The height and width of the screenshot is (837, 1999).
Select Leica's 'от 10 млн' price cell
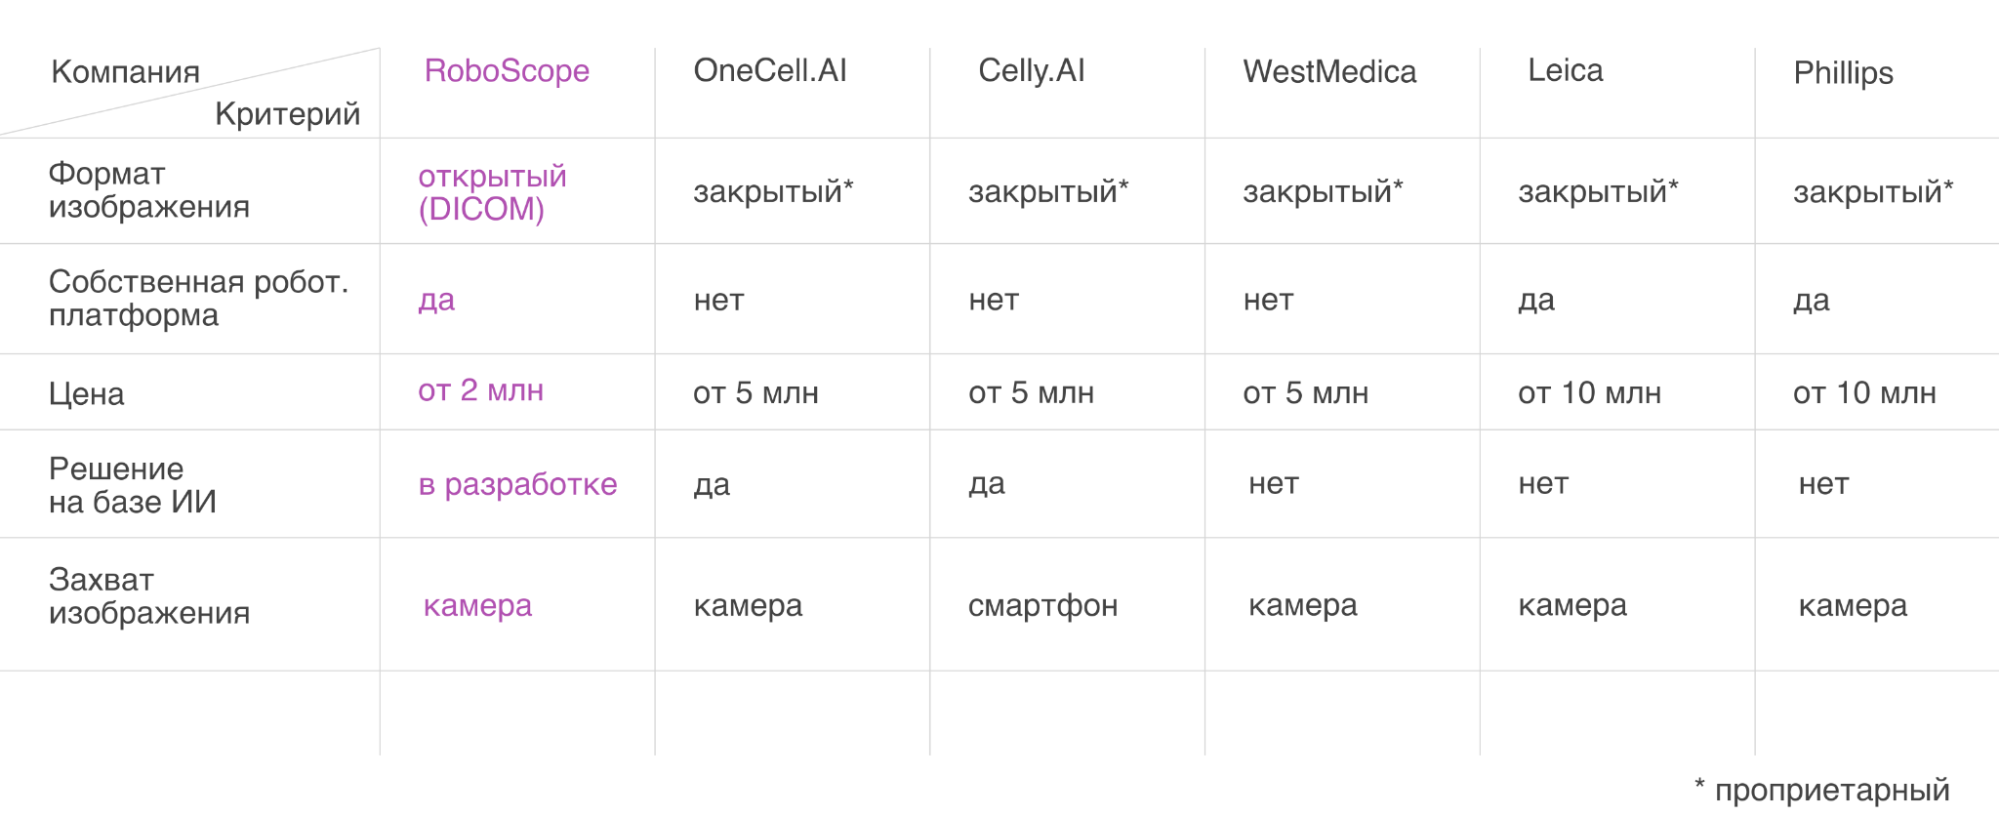tap(1588, 393)
